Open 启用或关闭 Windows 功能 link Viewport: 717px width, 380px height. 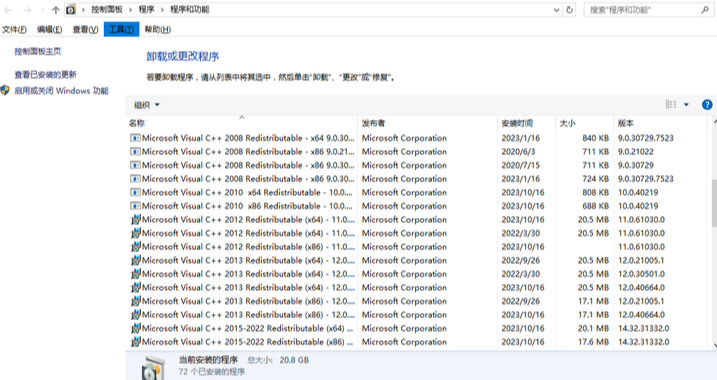61,91
